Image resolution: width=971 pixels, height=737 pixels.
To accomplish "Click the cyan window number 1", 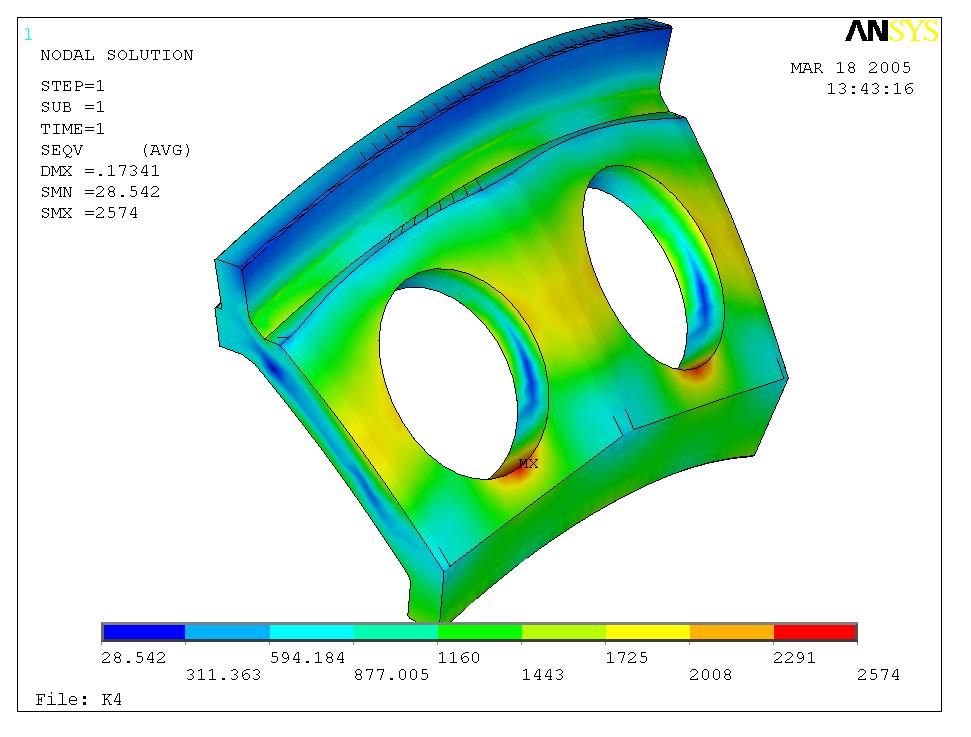I will tap(28, 34).
